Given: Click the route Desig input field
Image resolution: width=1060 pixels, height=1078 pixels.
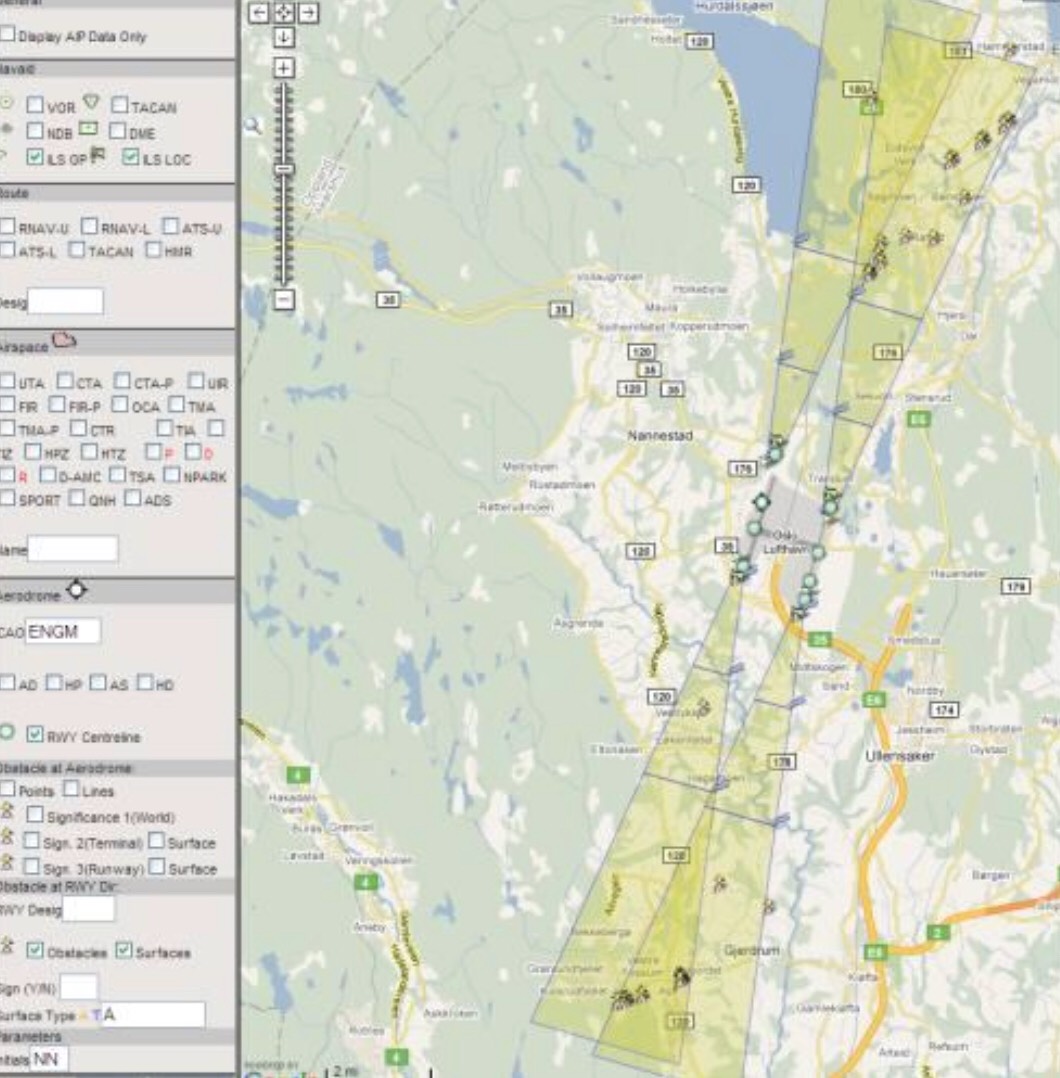Looking at the screenshot, I should (65, 301).
